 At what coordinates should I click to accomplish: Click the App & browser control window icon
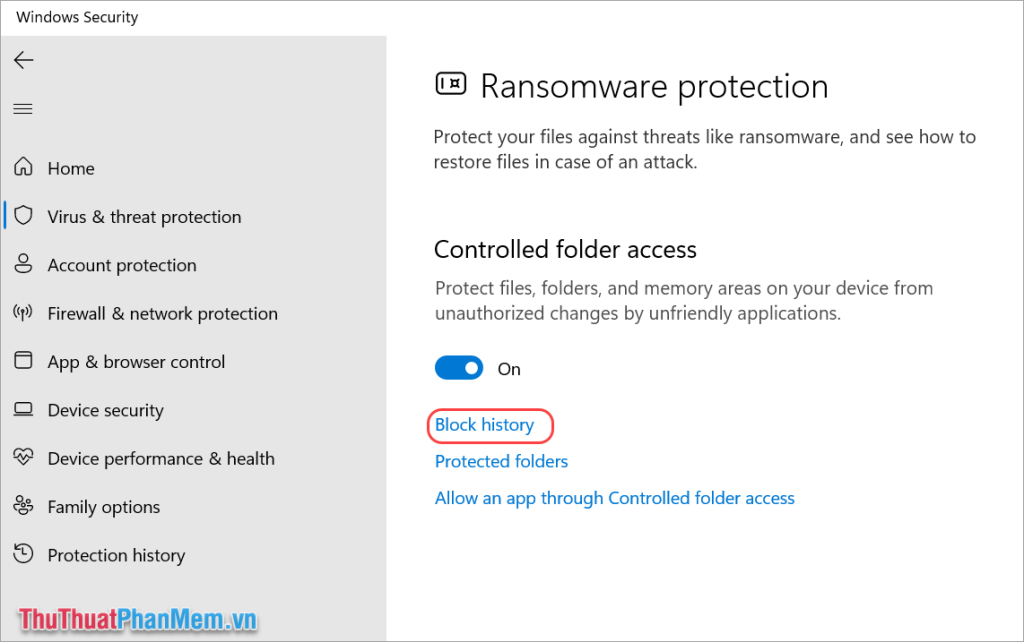[24, 361]
